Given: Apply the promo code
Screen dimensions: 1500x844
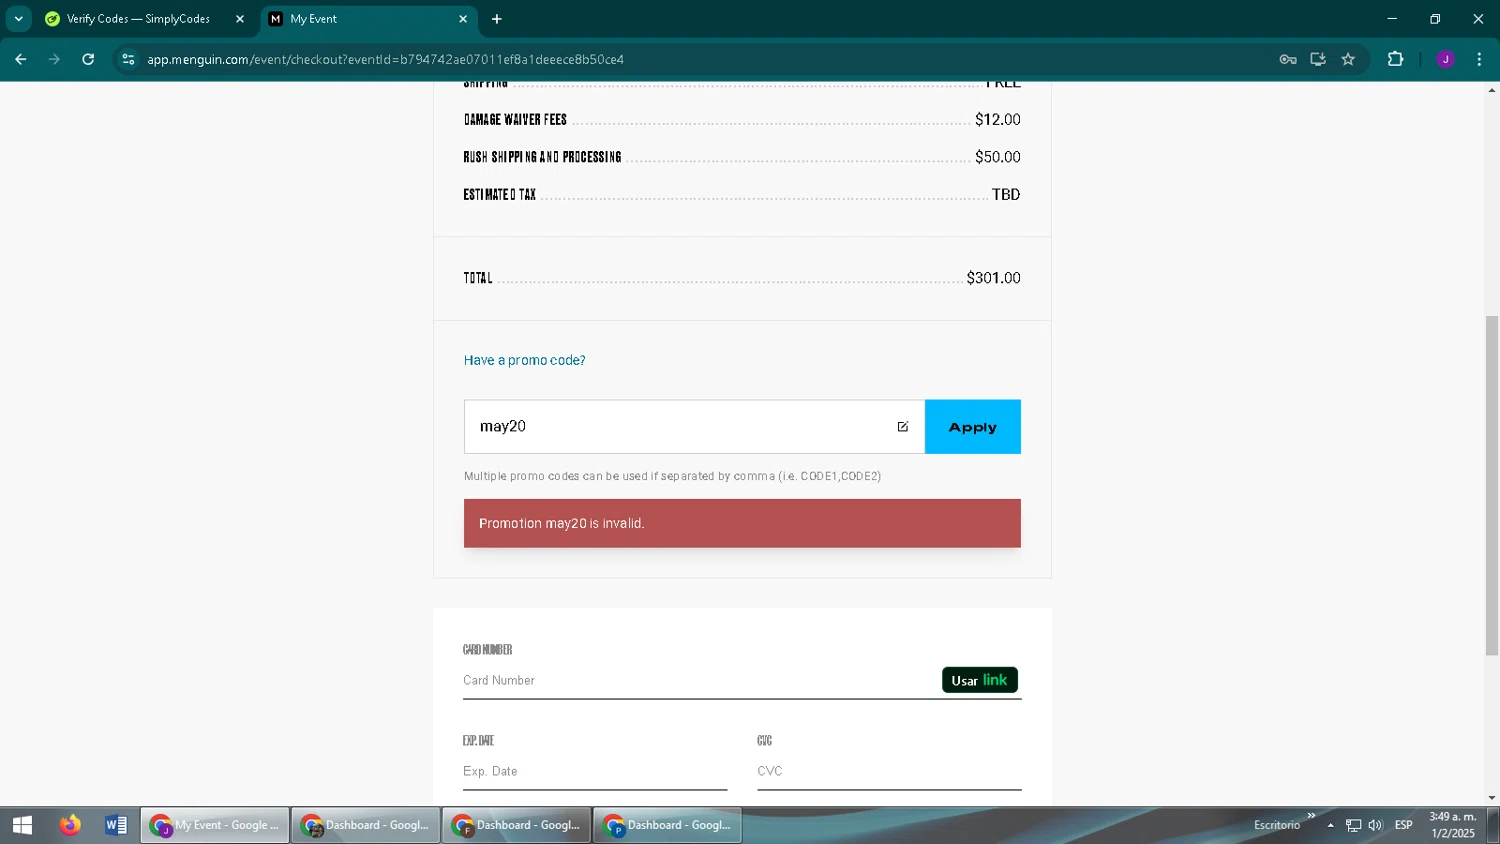Looking at the screenshot, I should point(973,427).
